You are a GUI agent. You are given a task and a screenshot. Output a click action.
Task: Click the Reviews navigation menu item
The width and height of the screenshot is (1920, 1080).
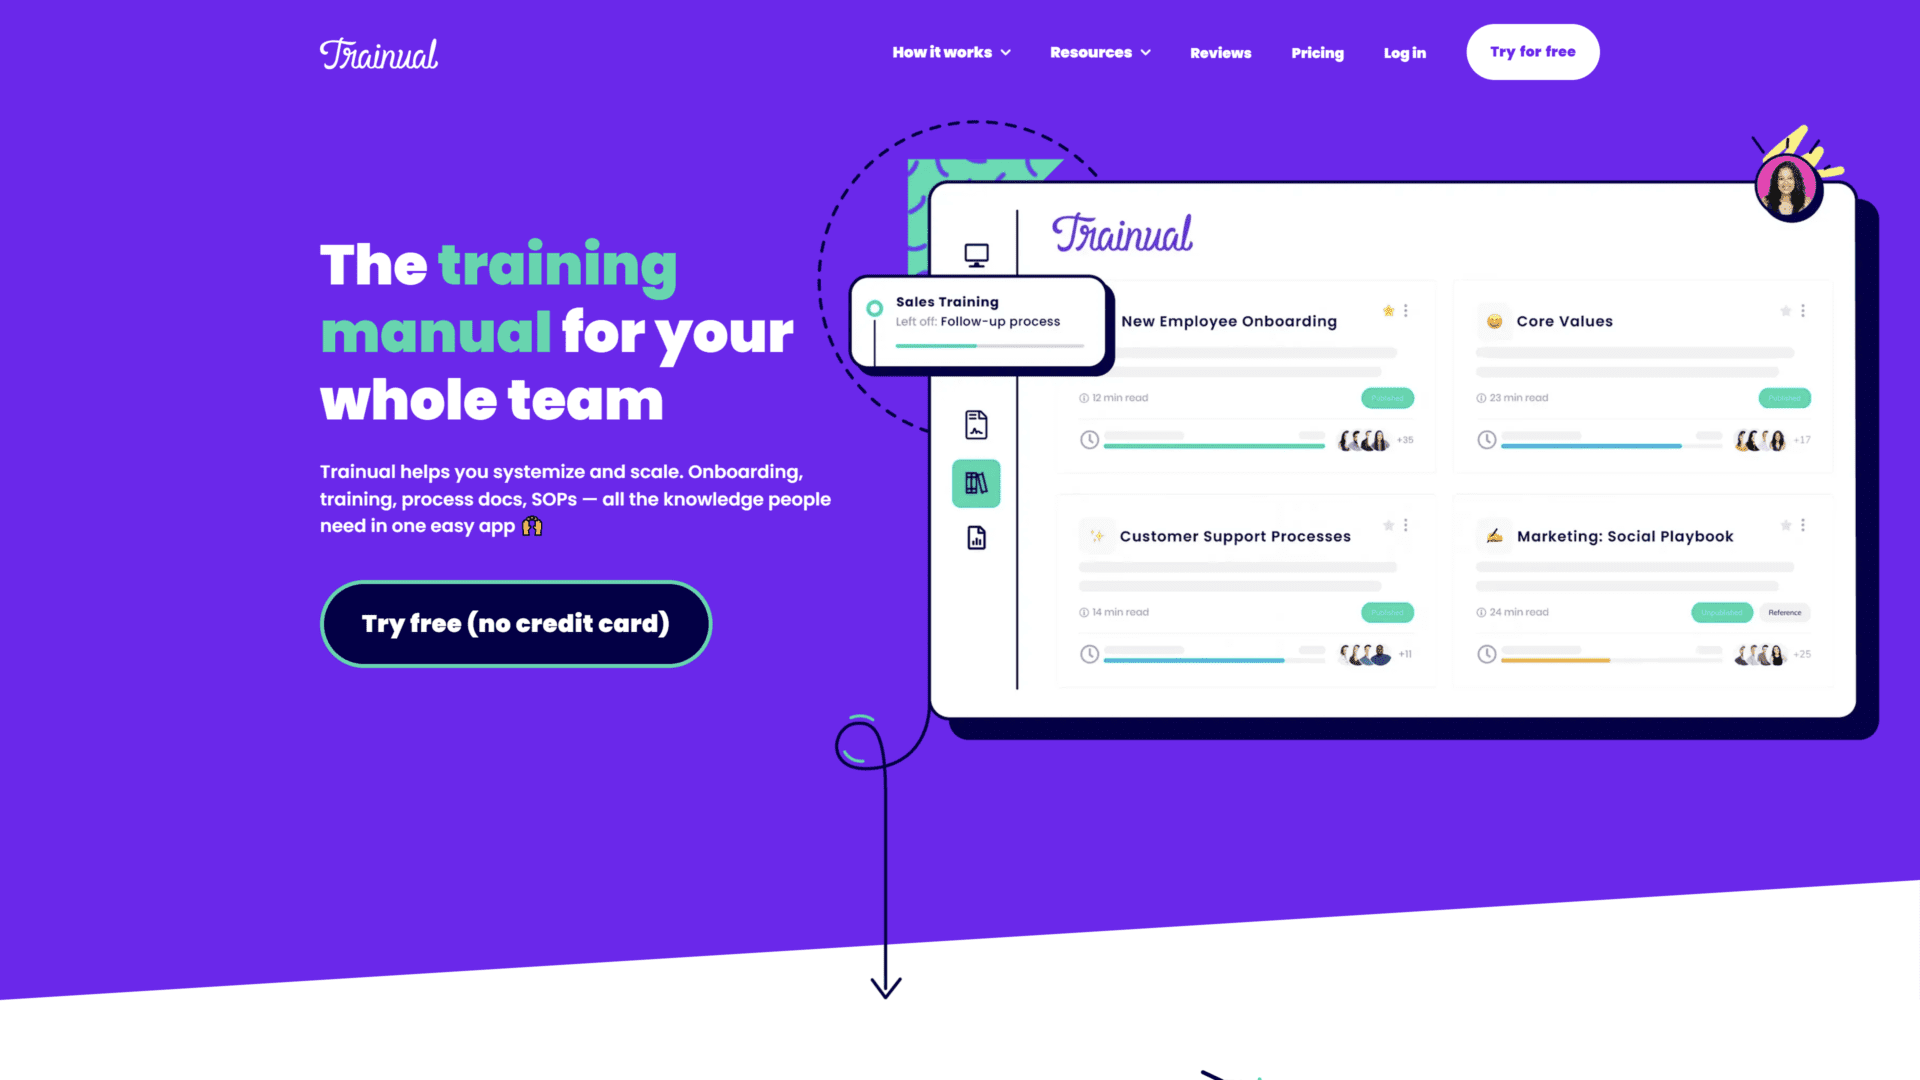(x=1220, y=53)
